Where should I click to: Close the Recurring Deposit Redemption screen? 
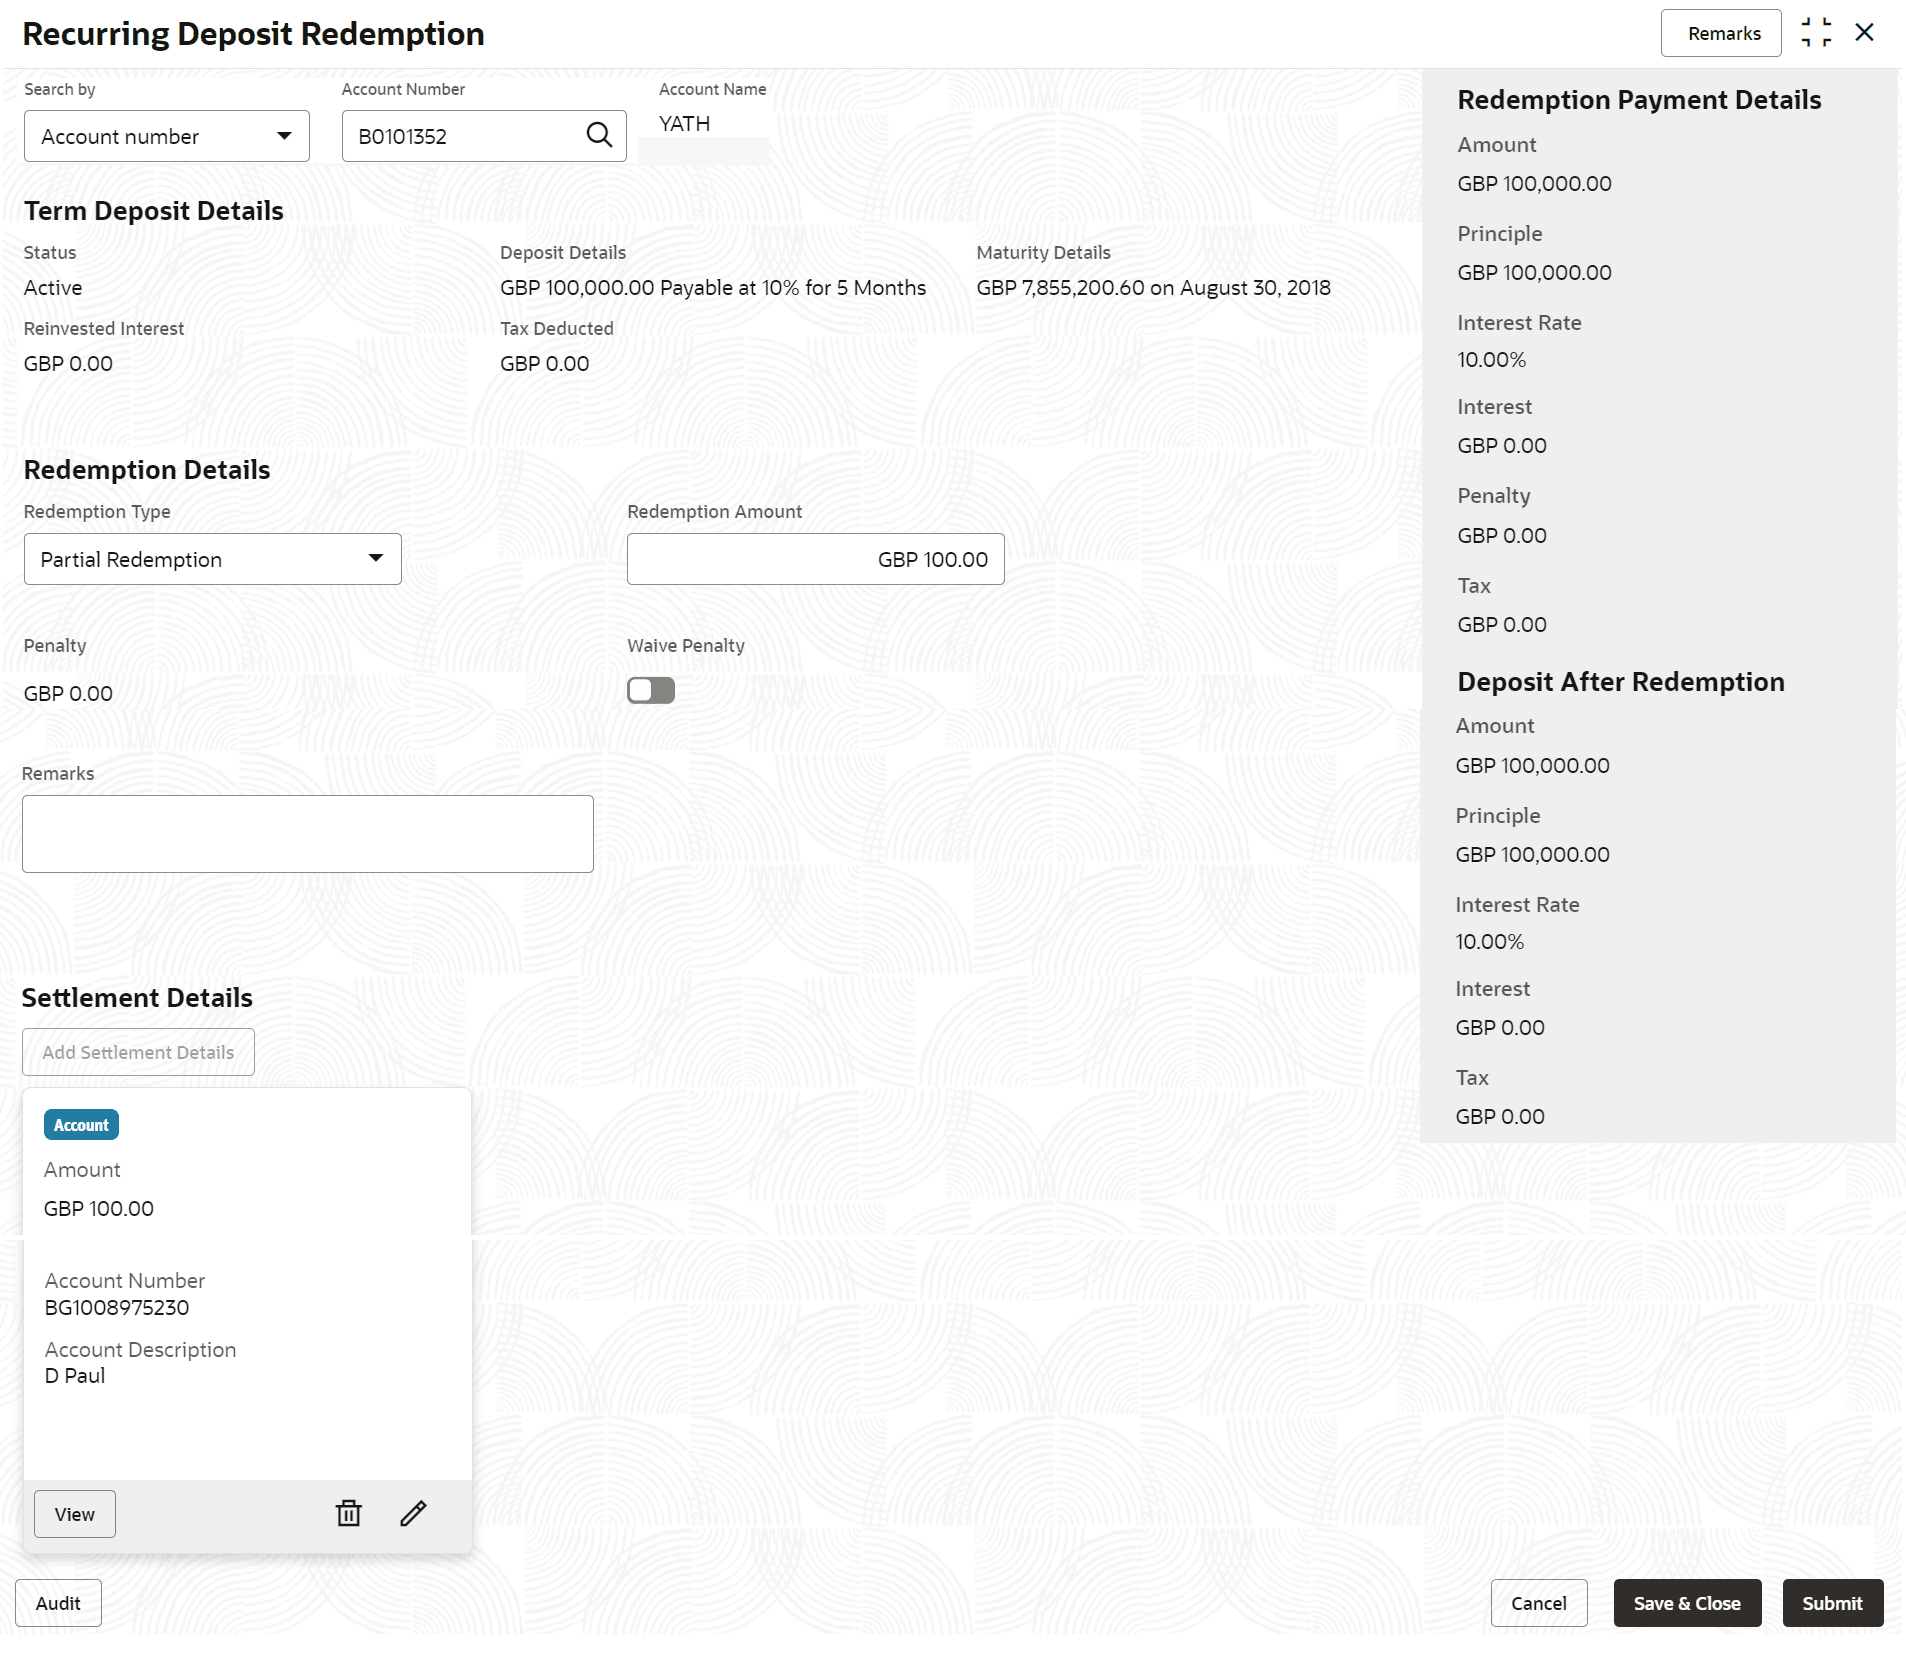(1864, 33)
